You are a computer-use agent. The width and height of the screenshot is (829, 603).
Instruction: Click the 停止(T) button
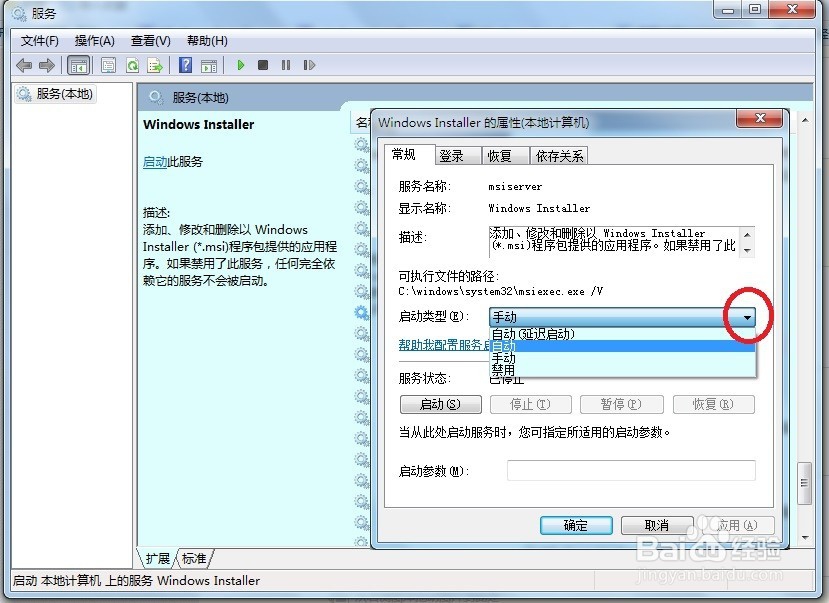click(530, 404)
